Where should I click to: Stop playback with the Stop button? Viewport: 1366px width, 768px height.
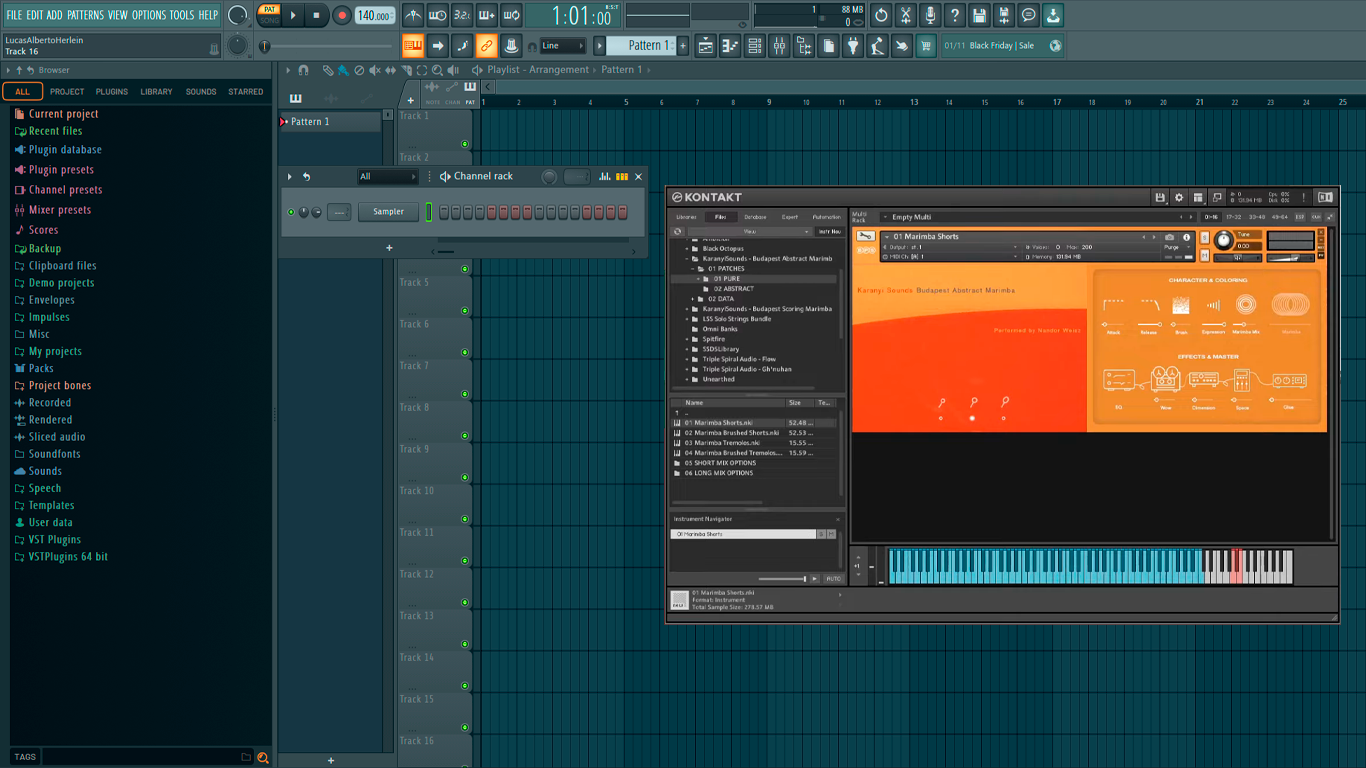316,15
